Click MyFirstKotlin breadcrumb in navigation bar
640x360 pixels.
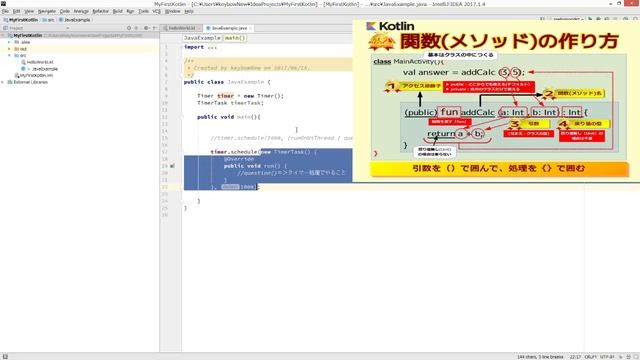click(20, 20)
